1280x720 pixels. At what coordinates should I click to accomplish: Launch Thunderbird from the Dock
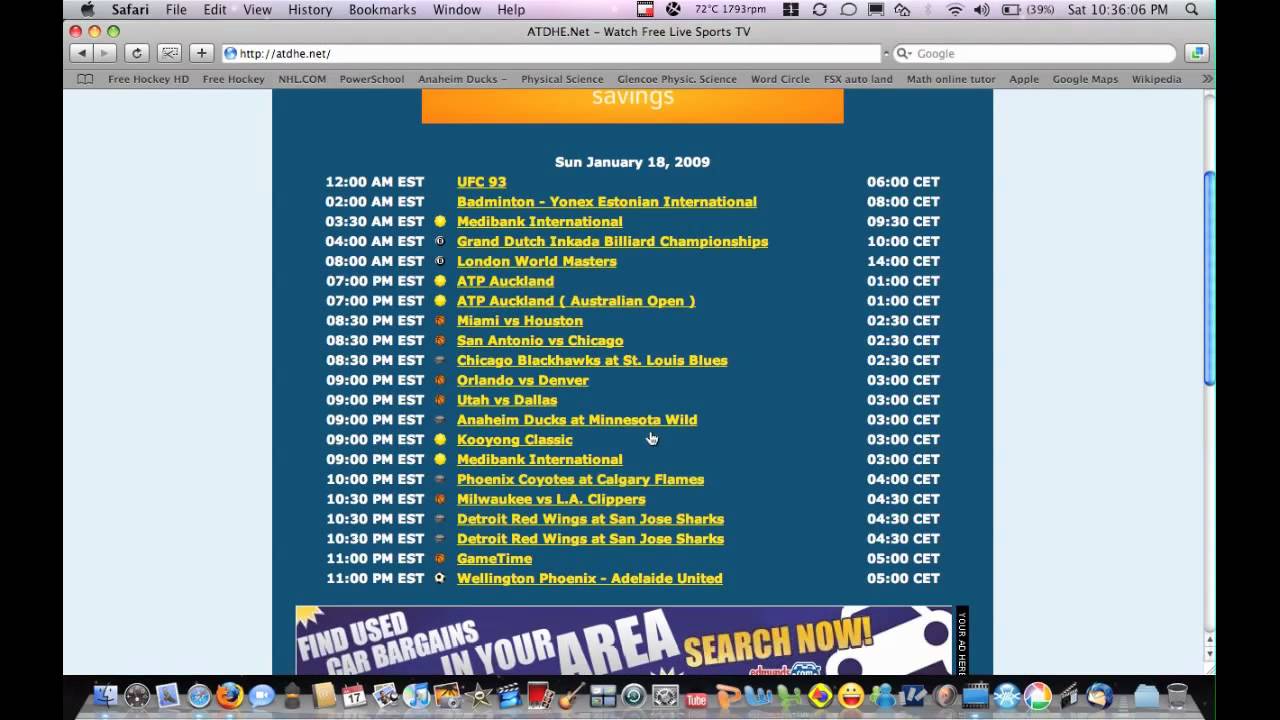point(1099,695)
